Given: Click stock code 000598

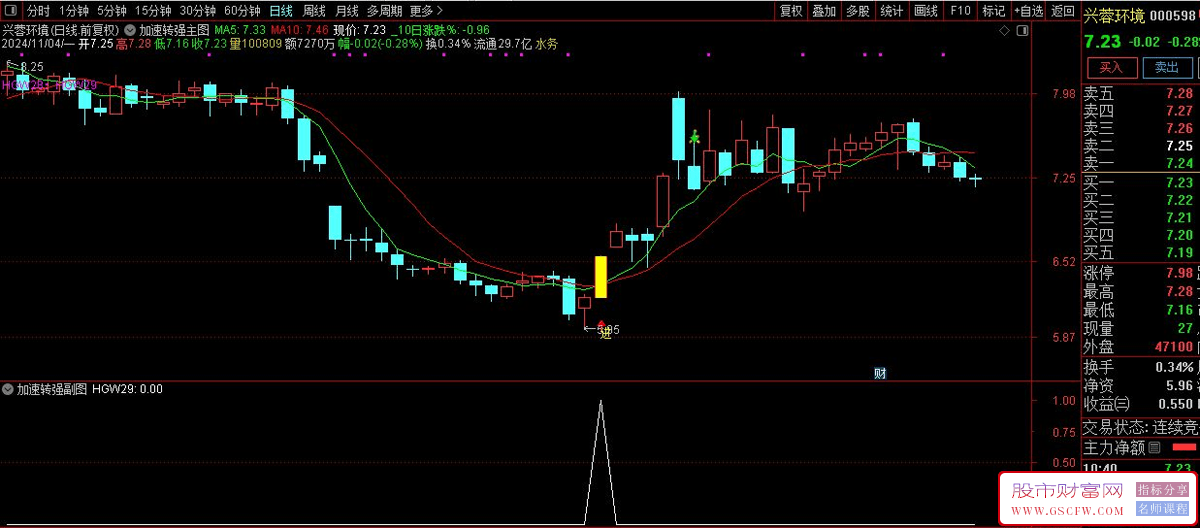Looking at the screenshot, I should 1174,16.
